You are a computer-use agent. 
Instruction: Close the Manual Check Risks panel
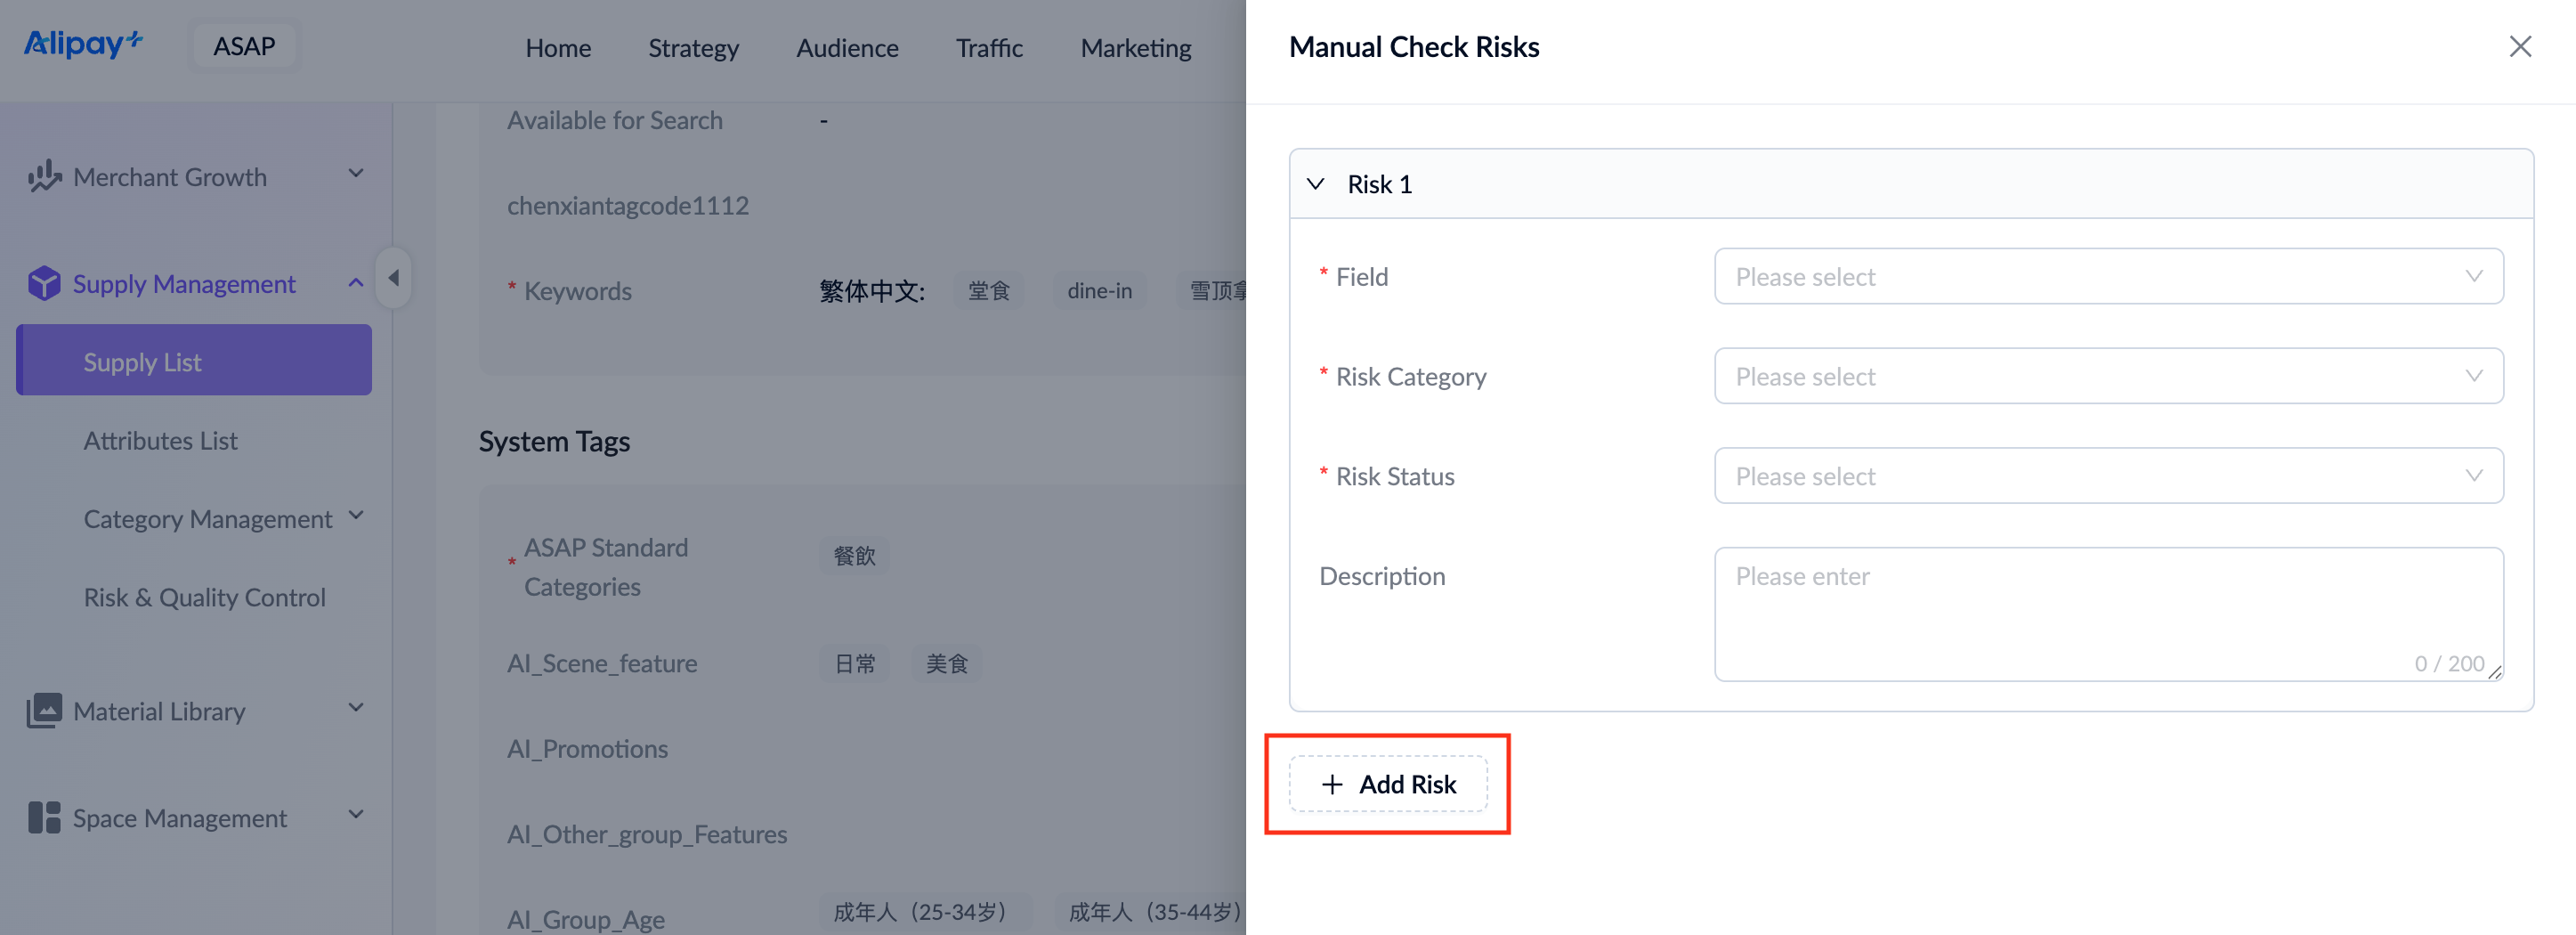(2519, 47)
